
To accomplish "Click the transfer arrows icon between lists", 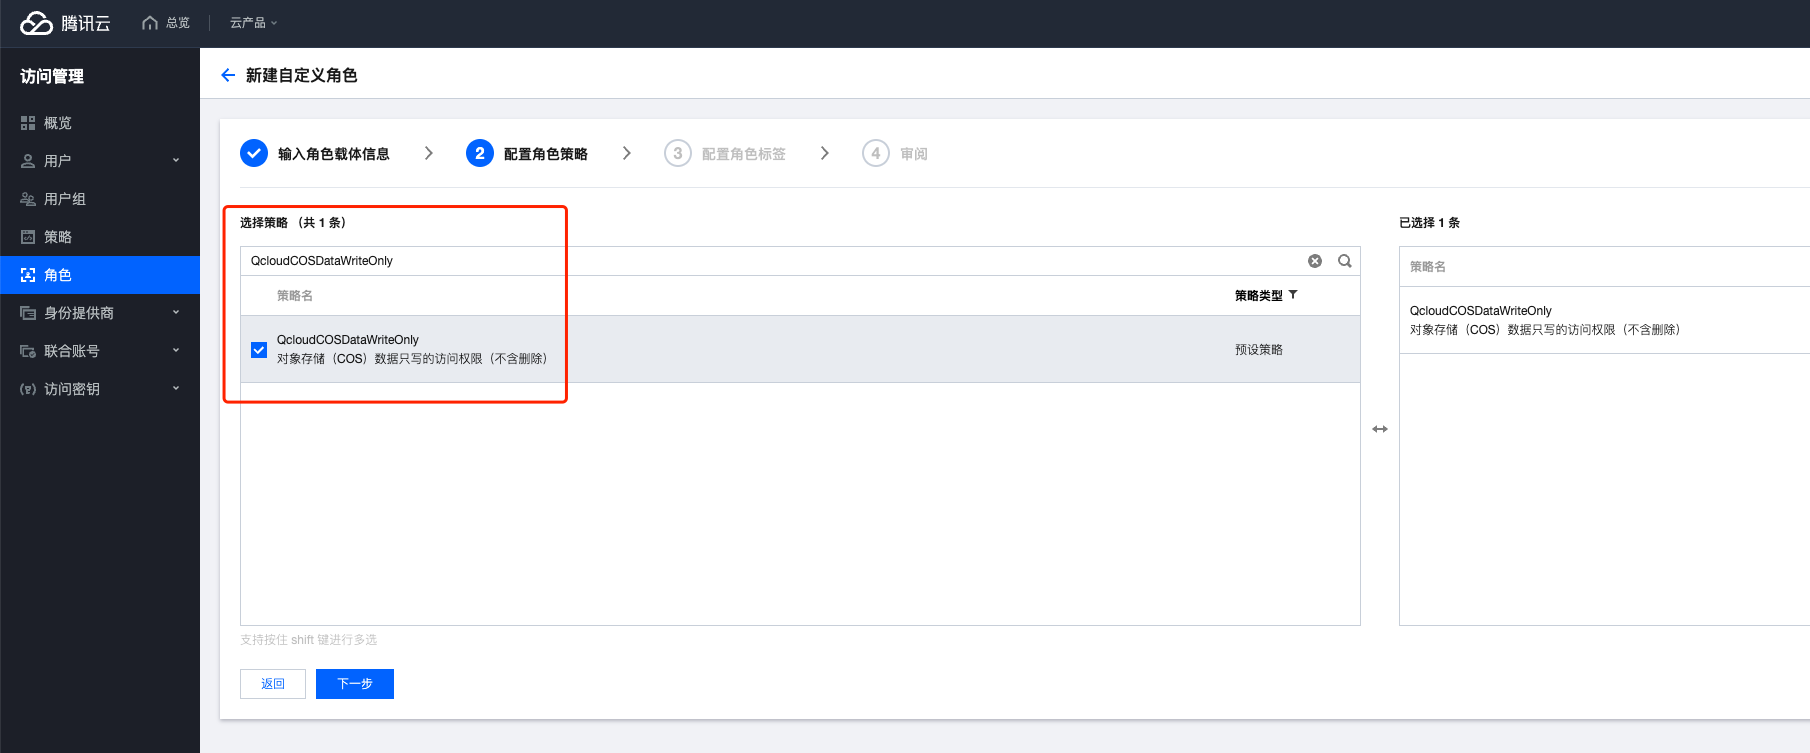I will click(x=1380, y=429).
